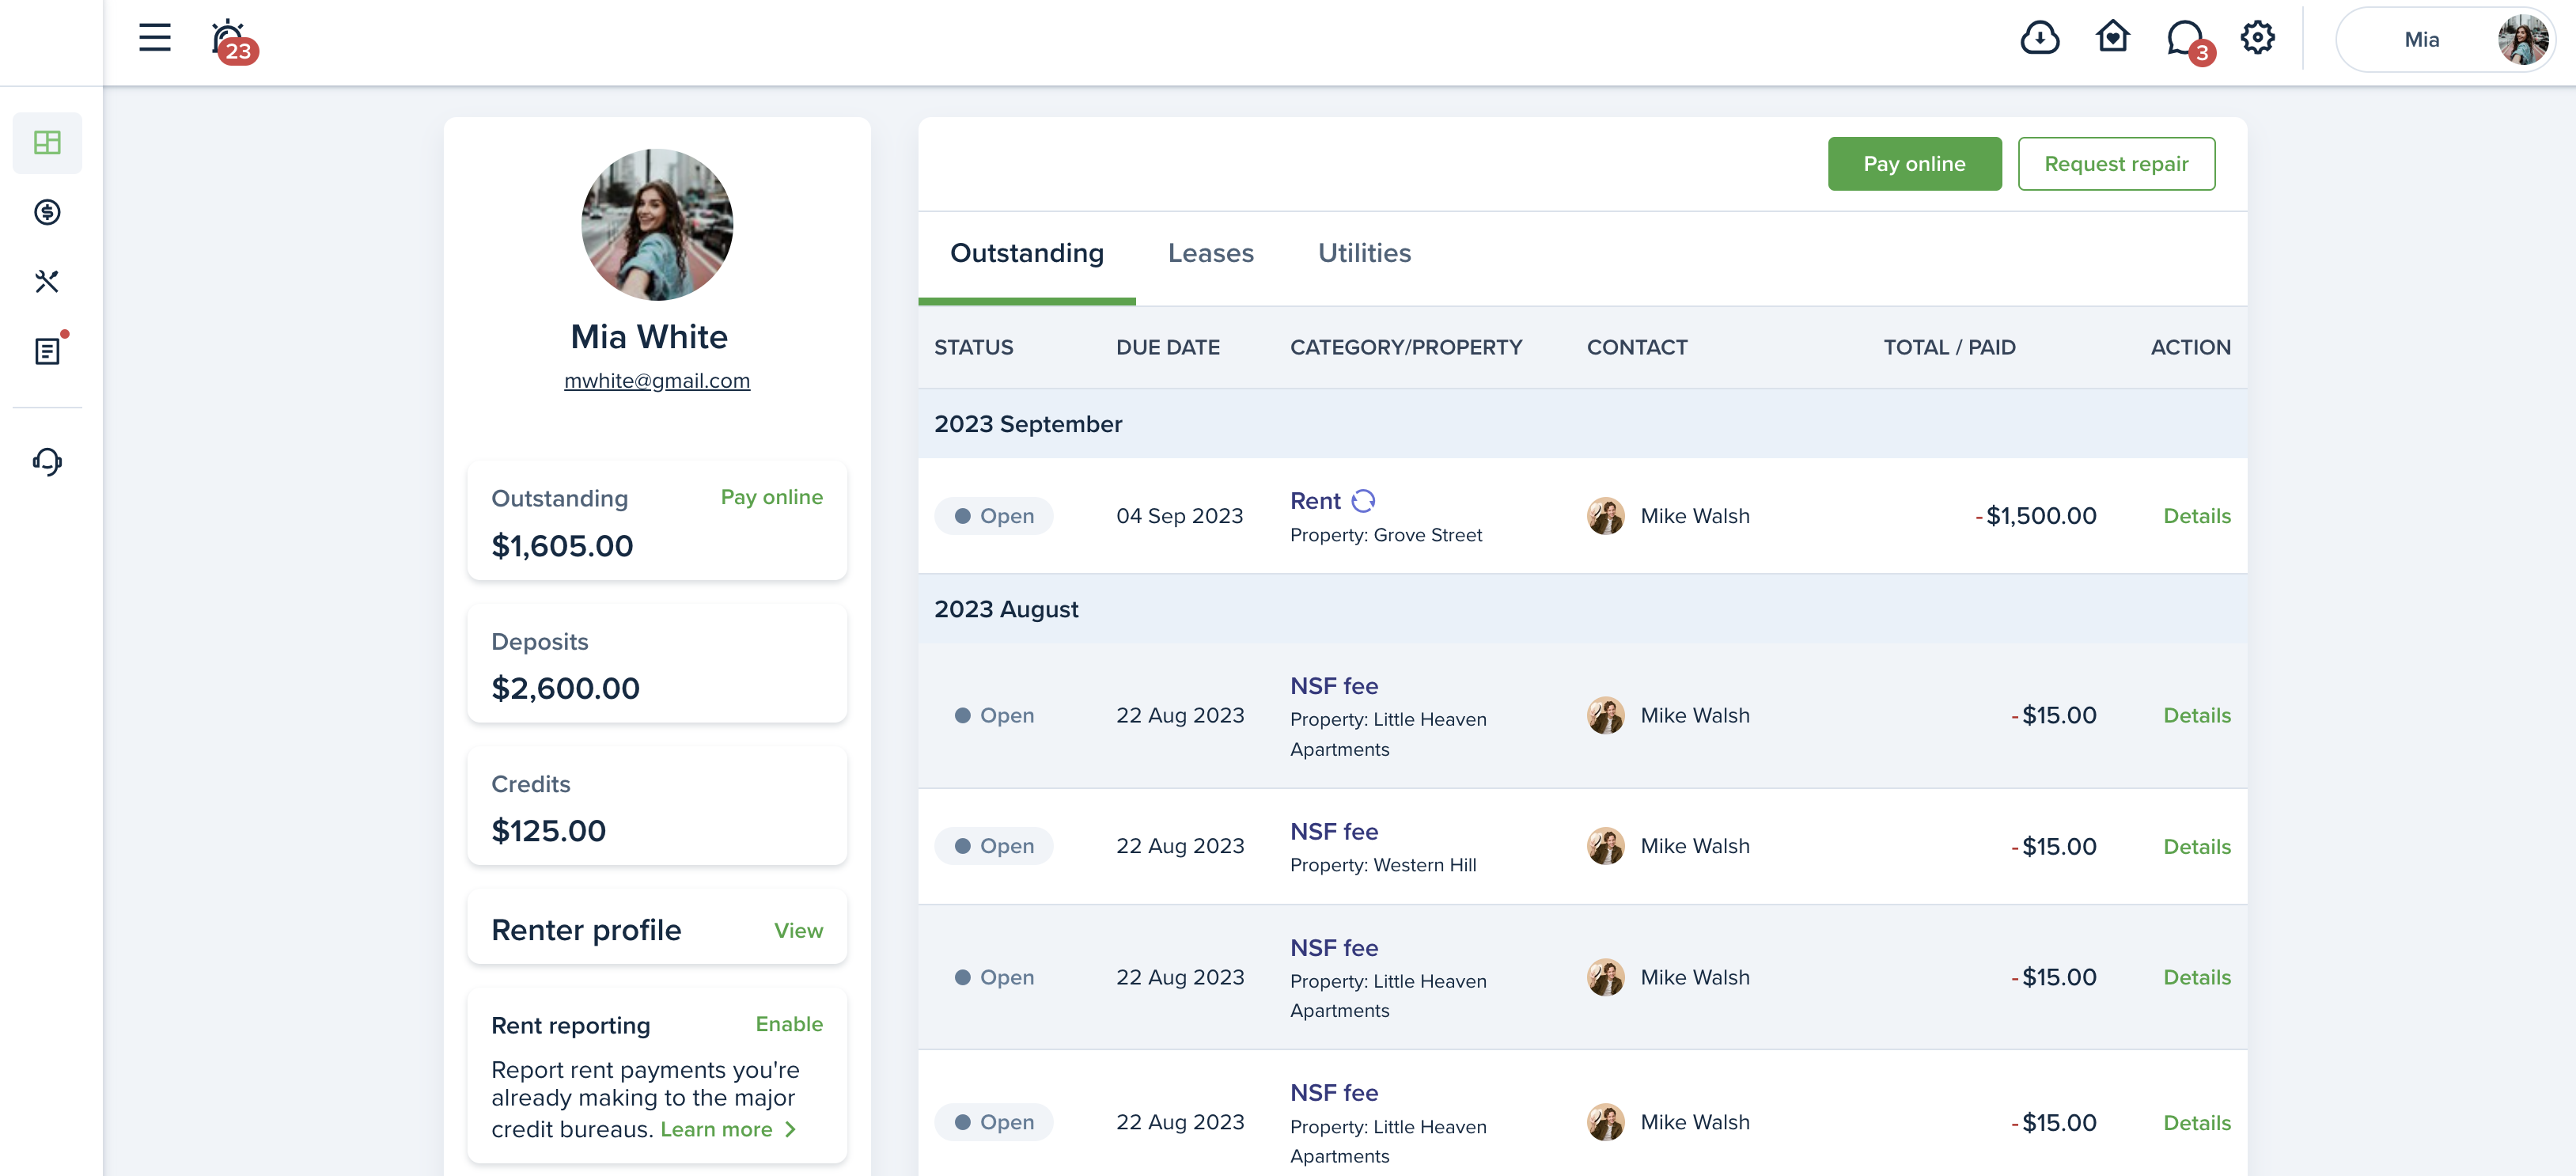The width and height of the screenshot is (2576, 1176).
Task: Click the mwhite@gmail.com email link
Action: [x=657, y=381]
